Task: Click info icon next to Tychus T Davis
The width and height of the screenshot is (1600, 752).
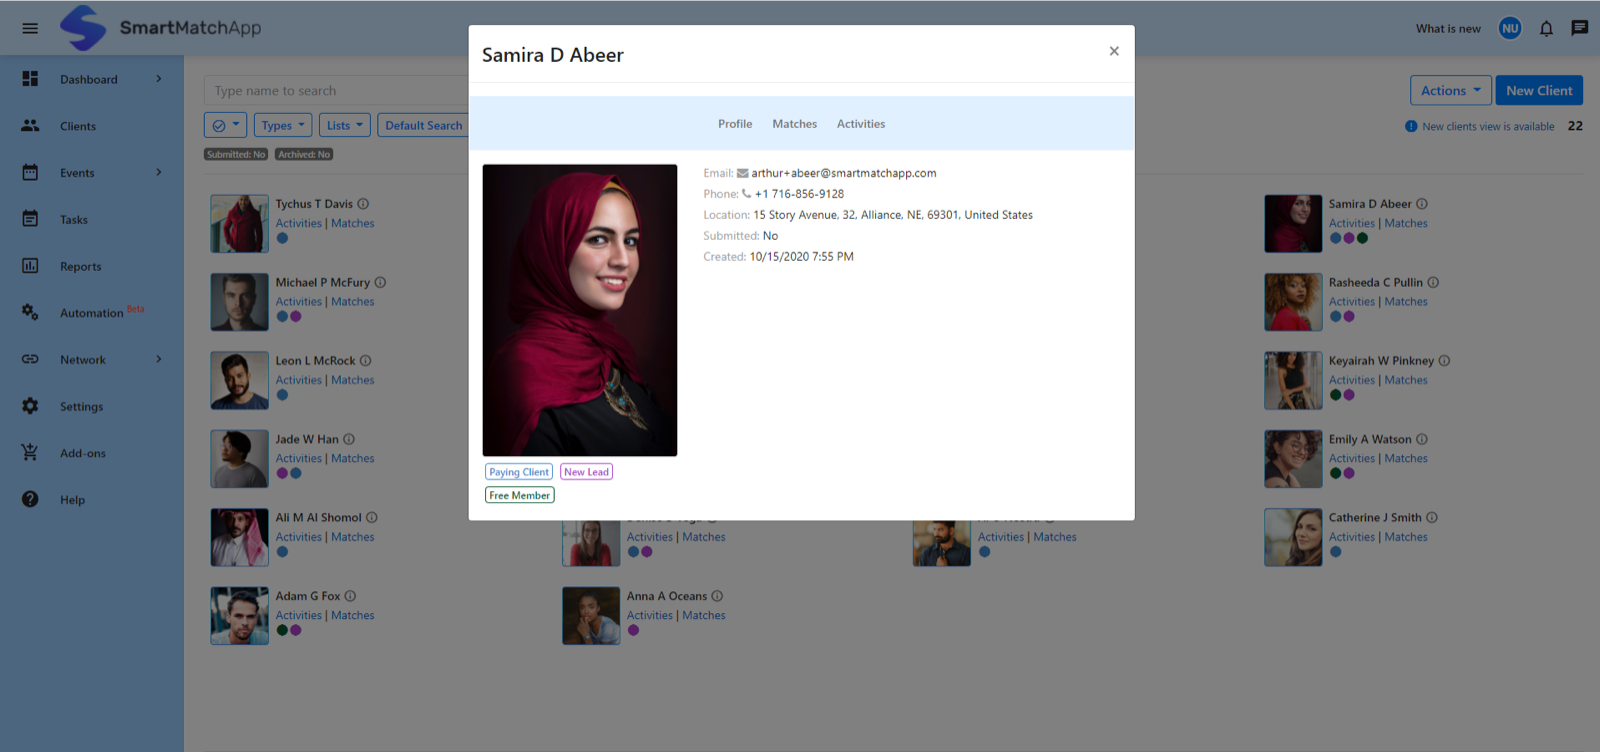Action: coord(363,204)
